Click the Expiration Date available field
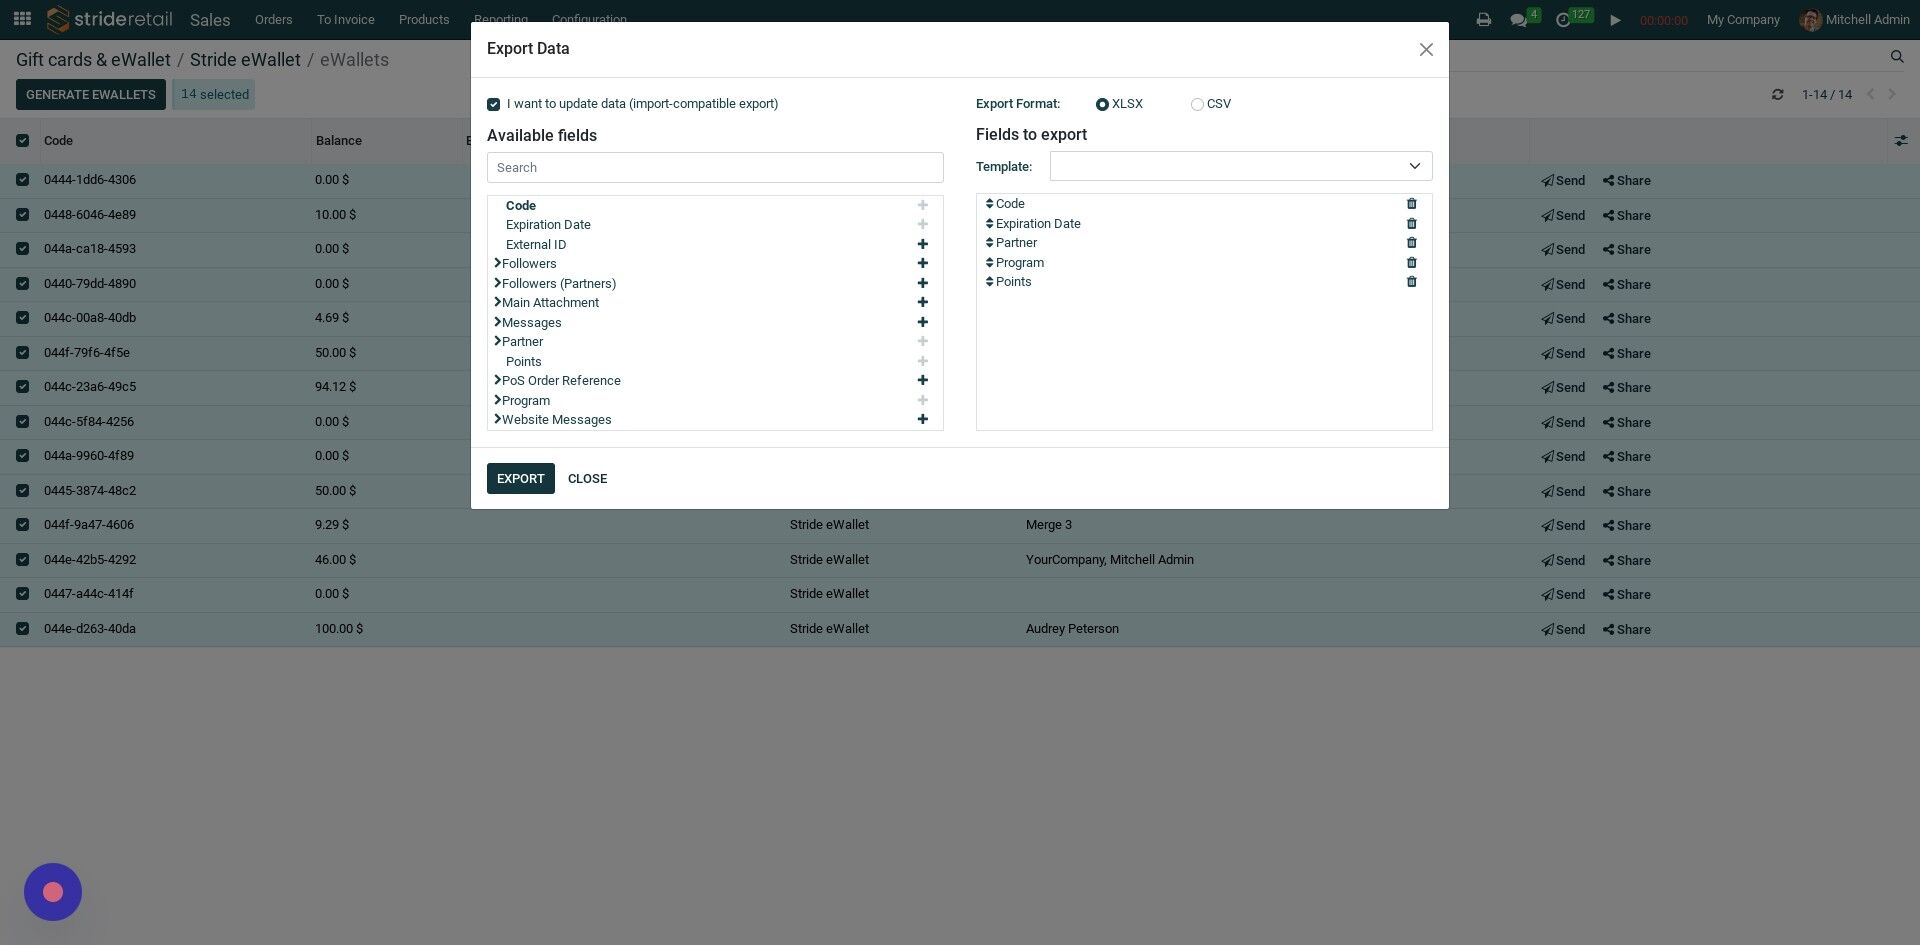Viewport: 1920px width, 945px height. coord(548,225)
